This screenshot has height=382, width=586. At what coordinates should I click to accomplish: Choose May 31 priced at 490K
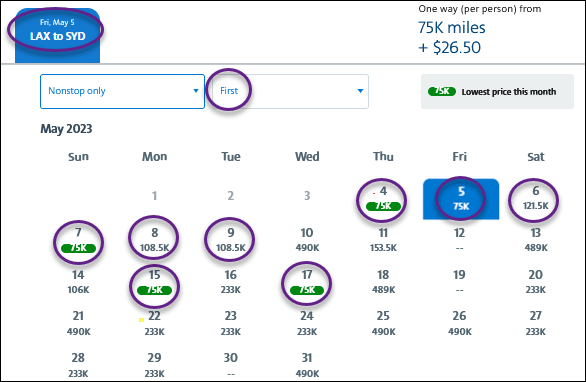tap(307, 366)
